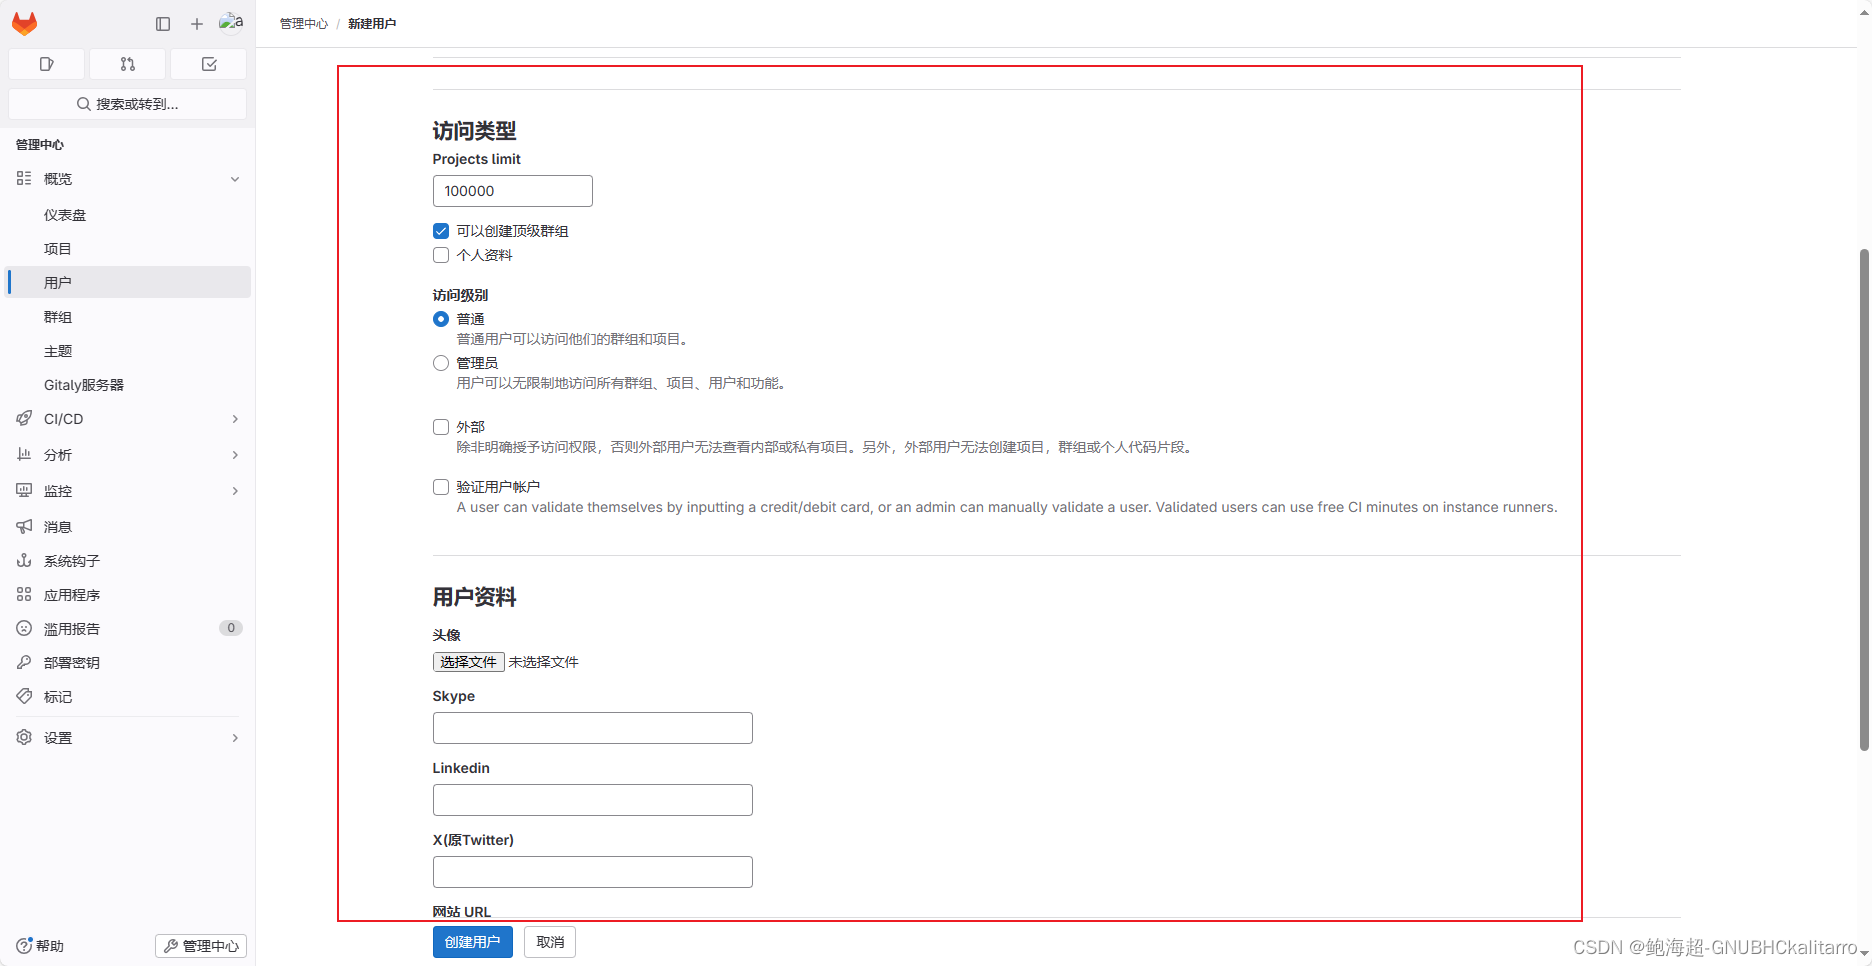Open 群组 in the sidebar
1872x966 pixels.
click(128, 317)
